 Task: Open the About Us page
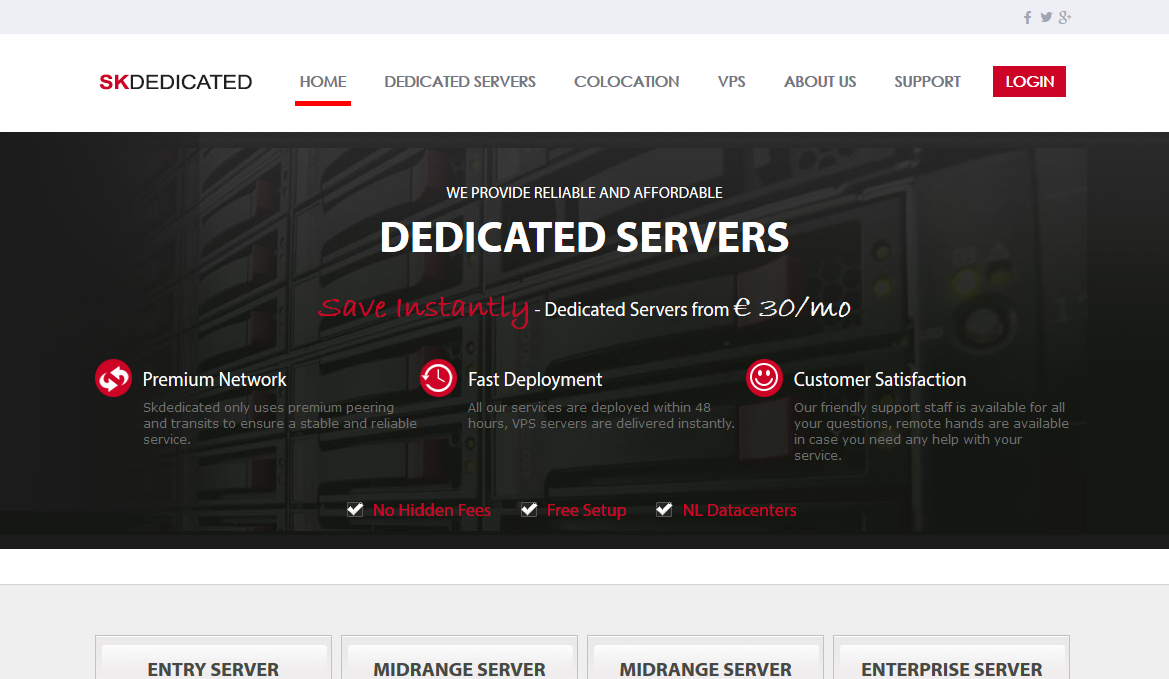[x=820, y=82]
